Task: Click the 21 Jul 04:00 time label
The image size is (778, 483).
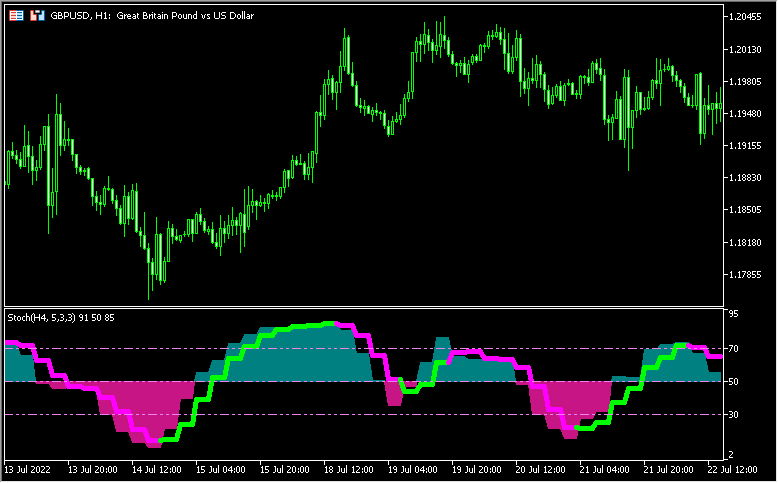Action: pyautogui.click(x=605, y=470)
